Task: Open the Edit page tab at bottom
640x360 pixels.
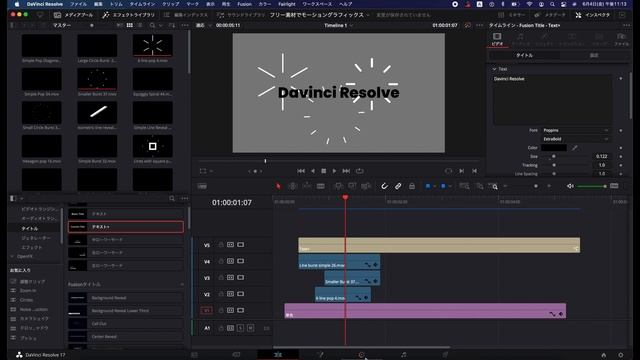Action: 278,355
